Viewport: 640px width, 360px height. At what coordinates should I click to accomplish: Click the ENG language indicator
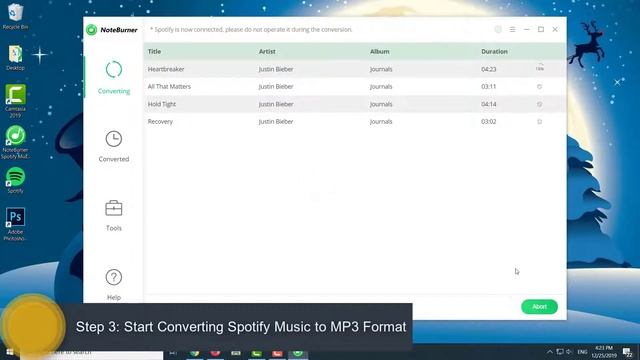pos(582,352)
